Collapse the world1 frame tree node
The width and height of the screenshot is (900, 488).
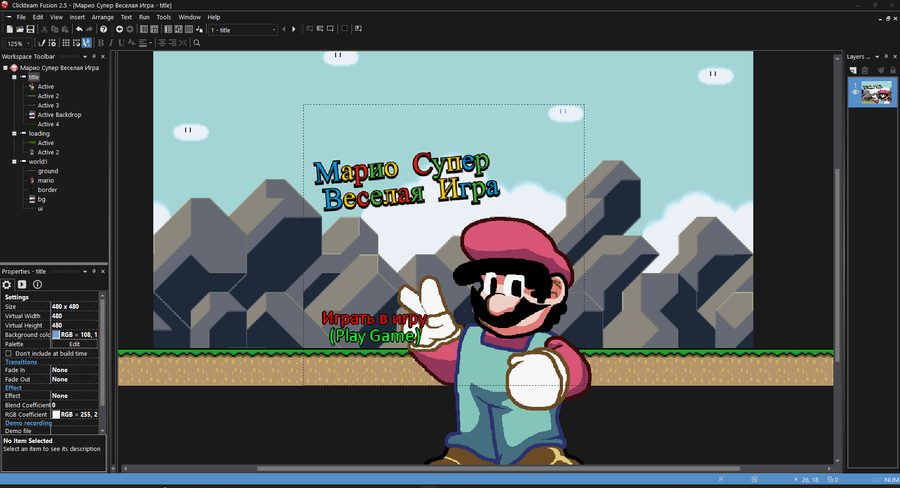coord(14,161)
